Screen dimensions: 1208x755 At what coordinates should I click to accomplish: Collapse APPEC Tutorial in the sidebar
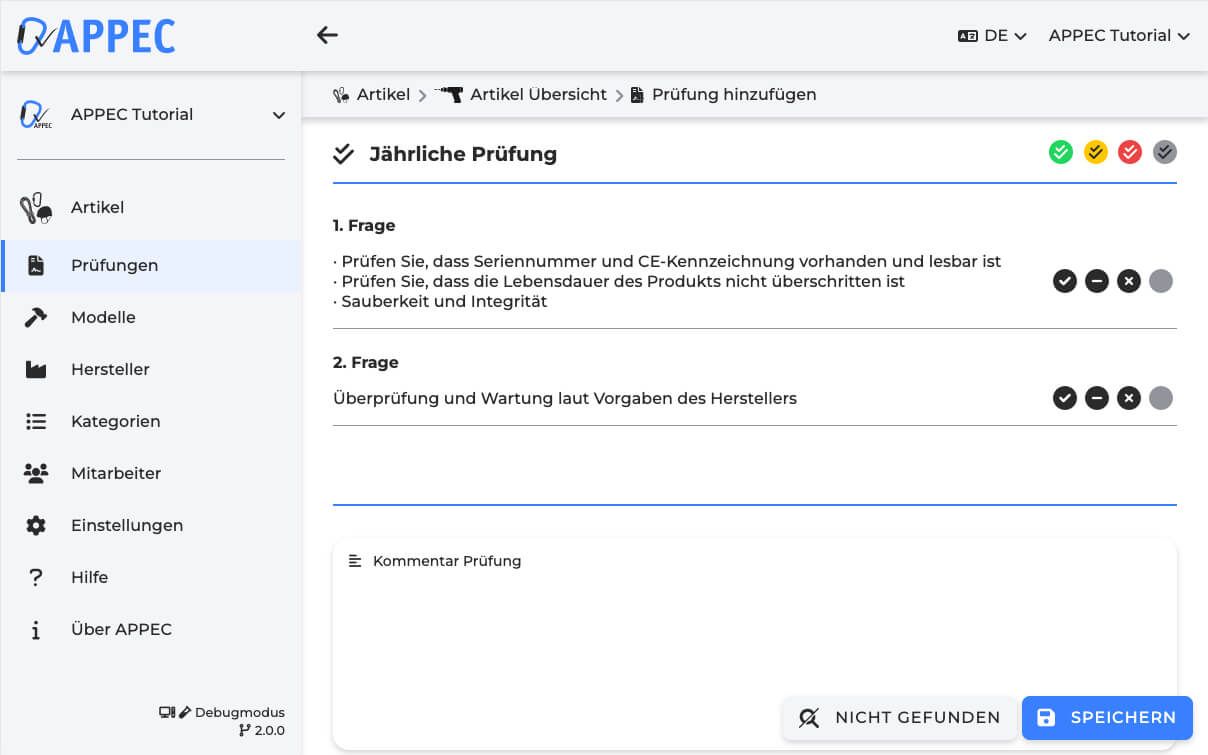(x=278, y=115)
